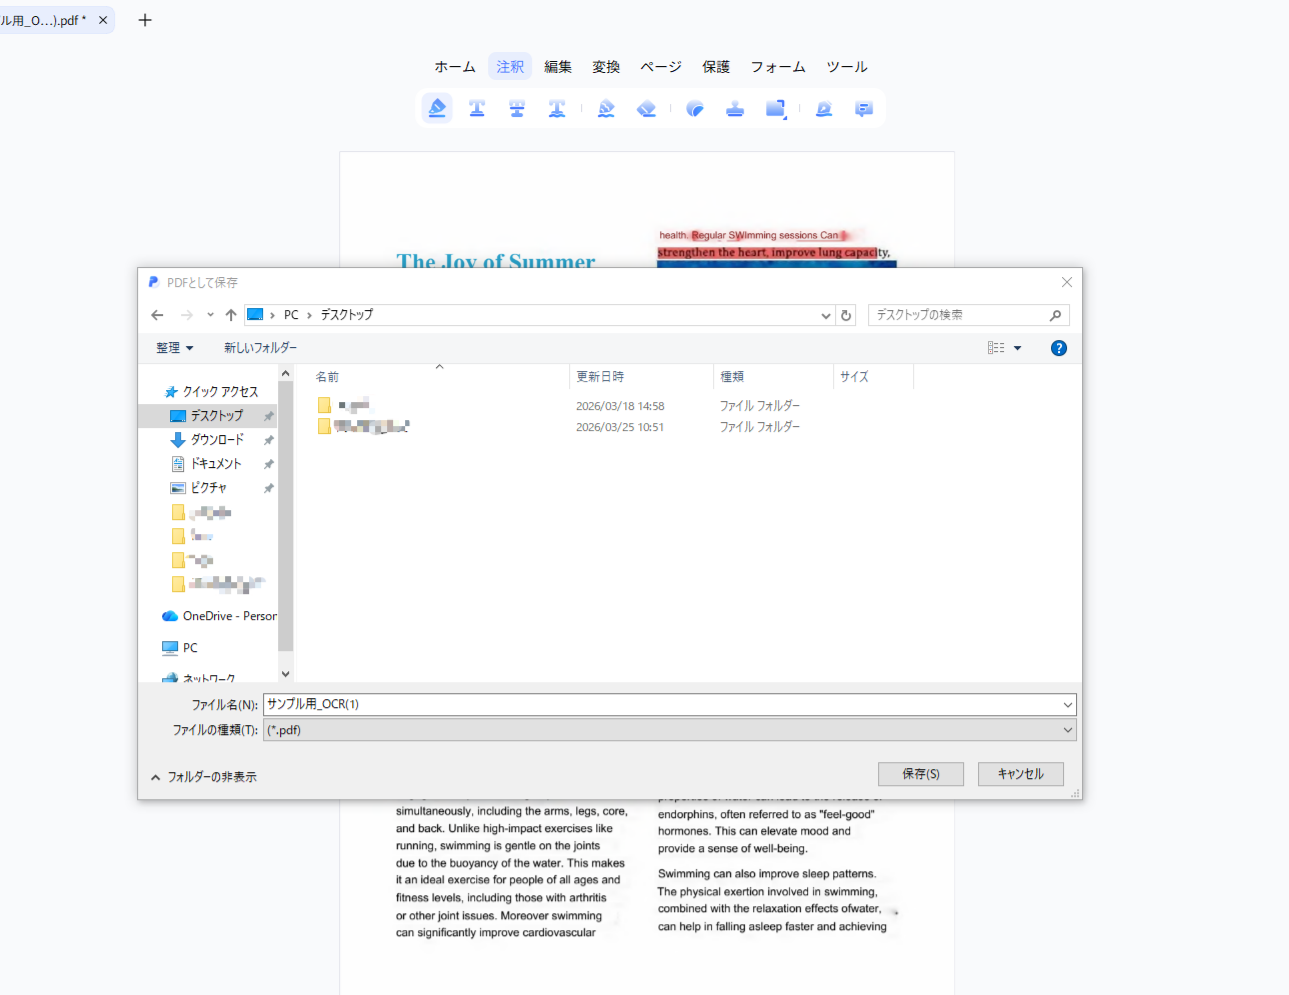Select the highlighter tool in annotation toolbar
Viewport: 1289px width, 995px height.
pos(437,109)
